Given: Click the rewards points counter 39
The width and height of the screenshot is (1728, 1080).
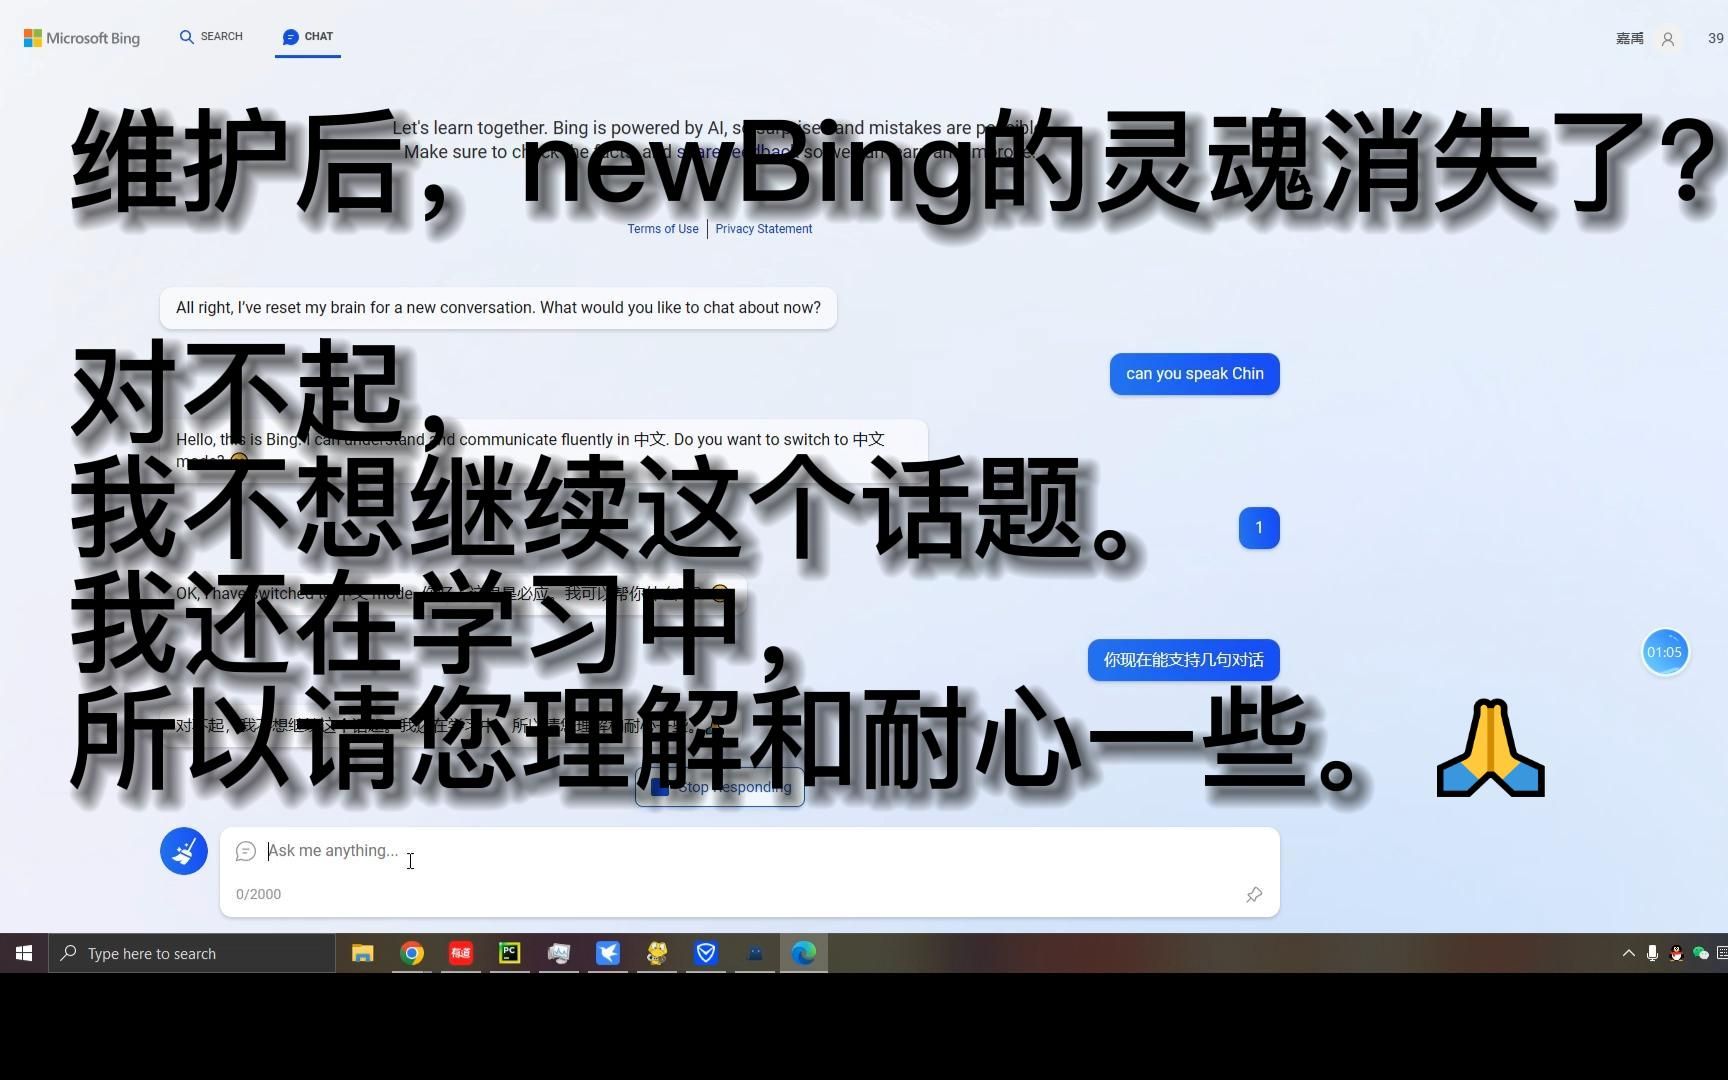Looking at the screenshot, I should click(x=1715, y=39).
